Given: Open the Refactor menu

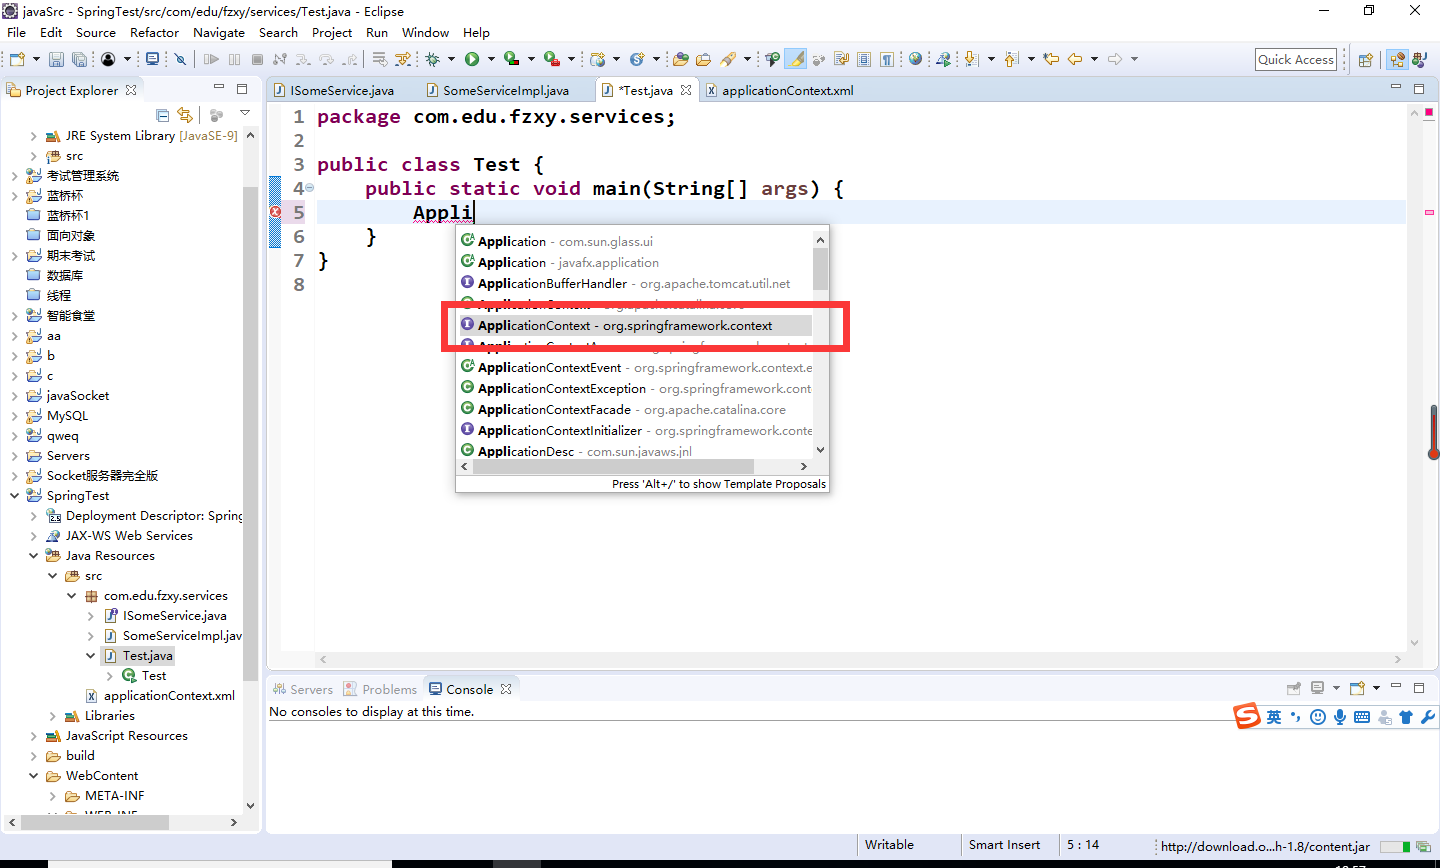Looking at the screenshot, I should (x=154, y=33).
